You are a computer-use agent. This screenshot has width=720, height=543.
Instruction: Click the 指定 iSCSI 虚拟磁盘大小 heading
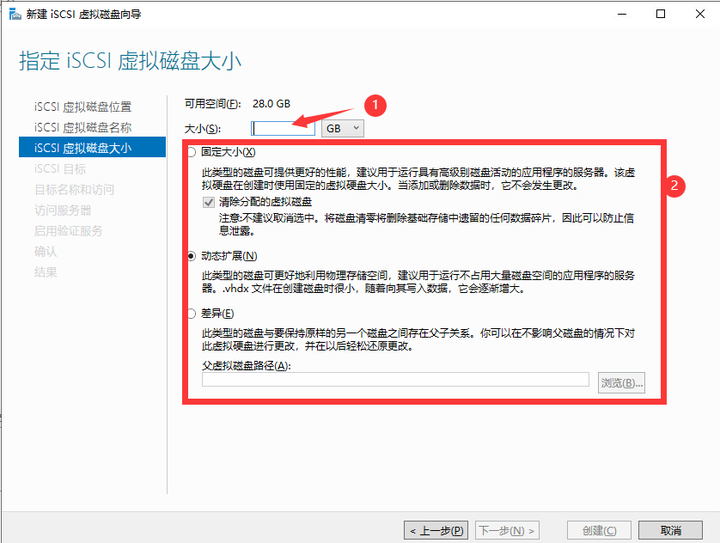[x=130, y=61]
